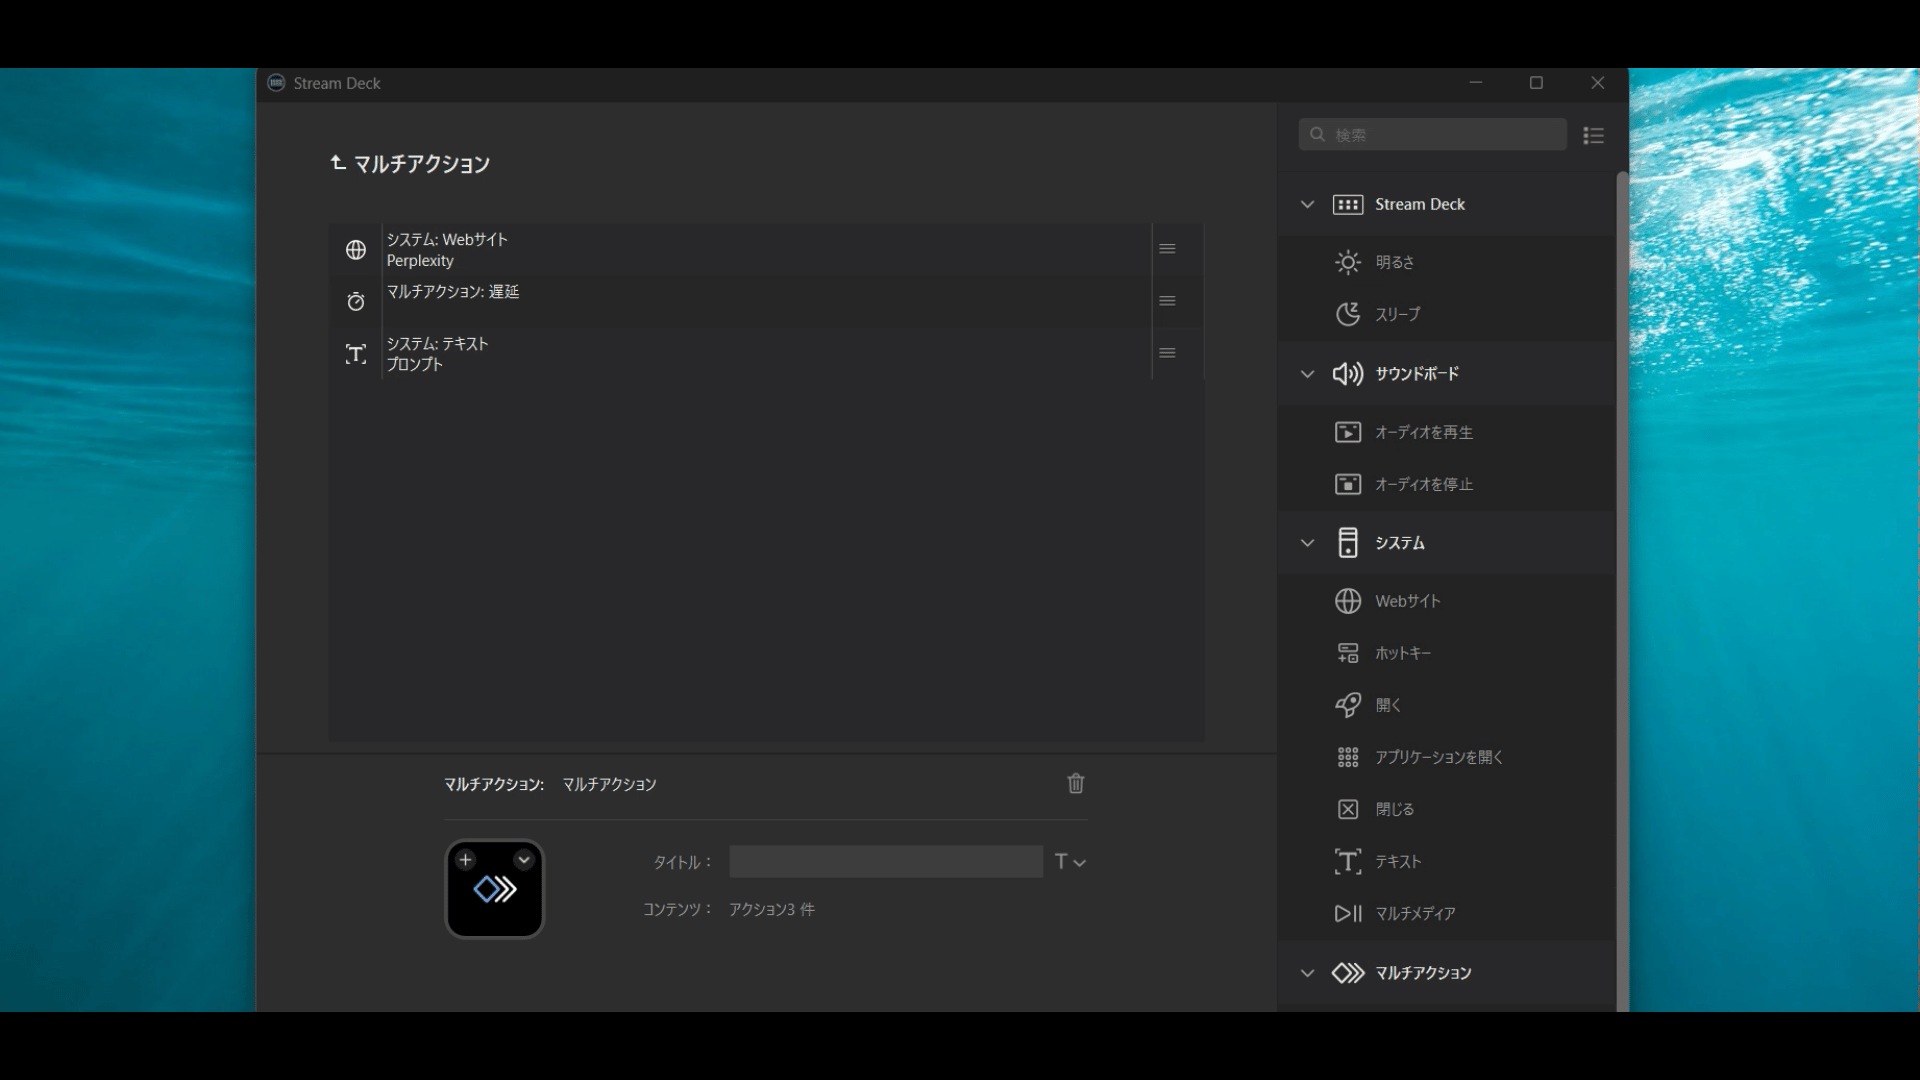Select the delay stopwatch icon in action list

point(356,302)
